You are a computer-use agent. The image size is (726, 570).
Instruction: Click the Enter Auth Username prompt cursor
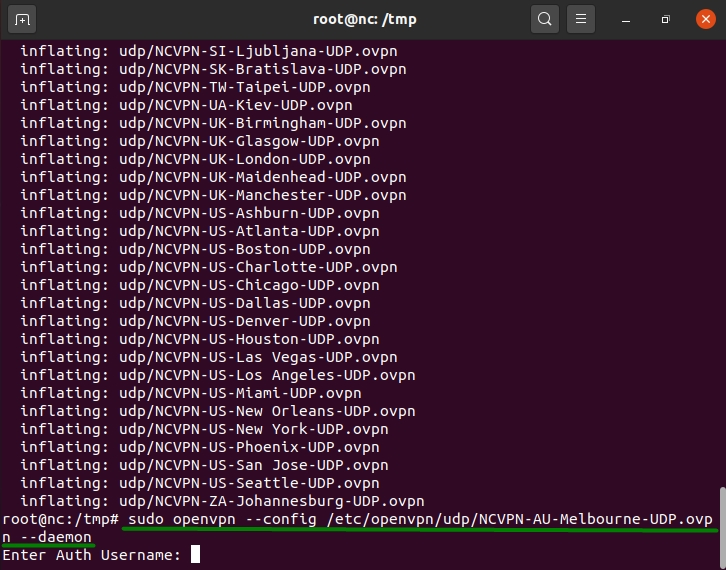click(x=195, y=554)
